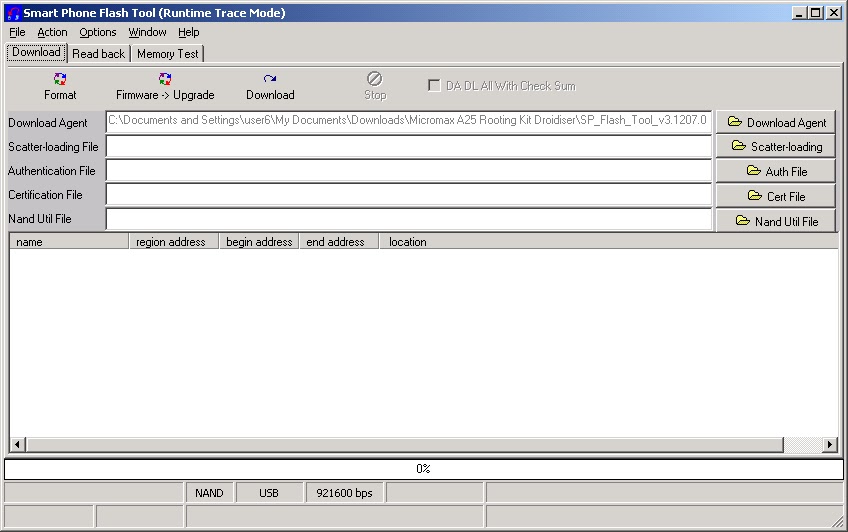Viewport: 848px width, 532px height.
Task: Open the Window menu
Action: (147, 32)
